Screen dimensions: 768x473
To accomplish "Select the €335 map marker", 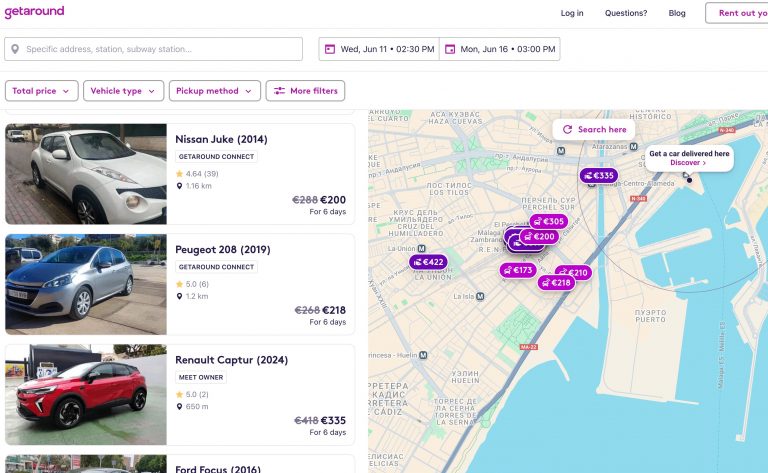I will tap(599, 175).
